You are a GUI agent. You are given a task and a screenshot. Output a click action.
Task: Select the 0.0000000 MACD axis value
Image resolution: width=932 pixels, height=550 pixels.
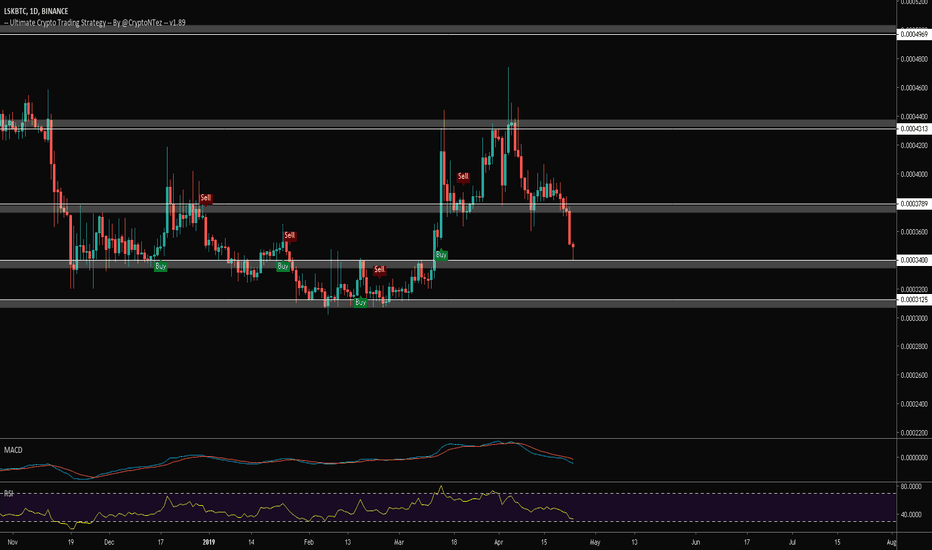click(x=914, y=458)
